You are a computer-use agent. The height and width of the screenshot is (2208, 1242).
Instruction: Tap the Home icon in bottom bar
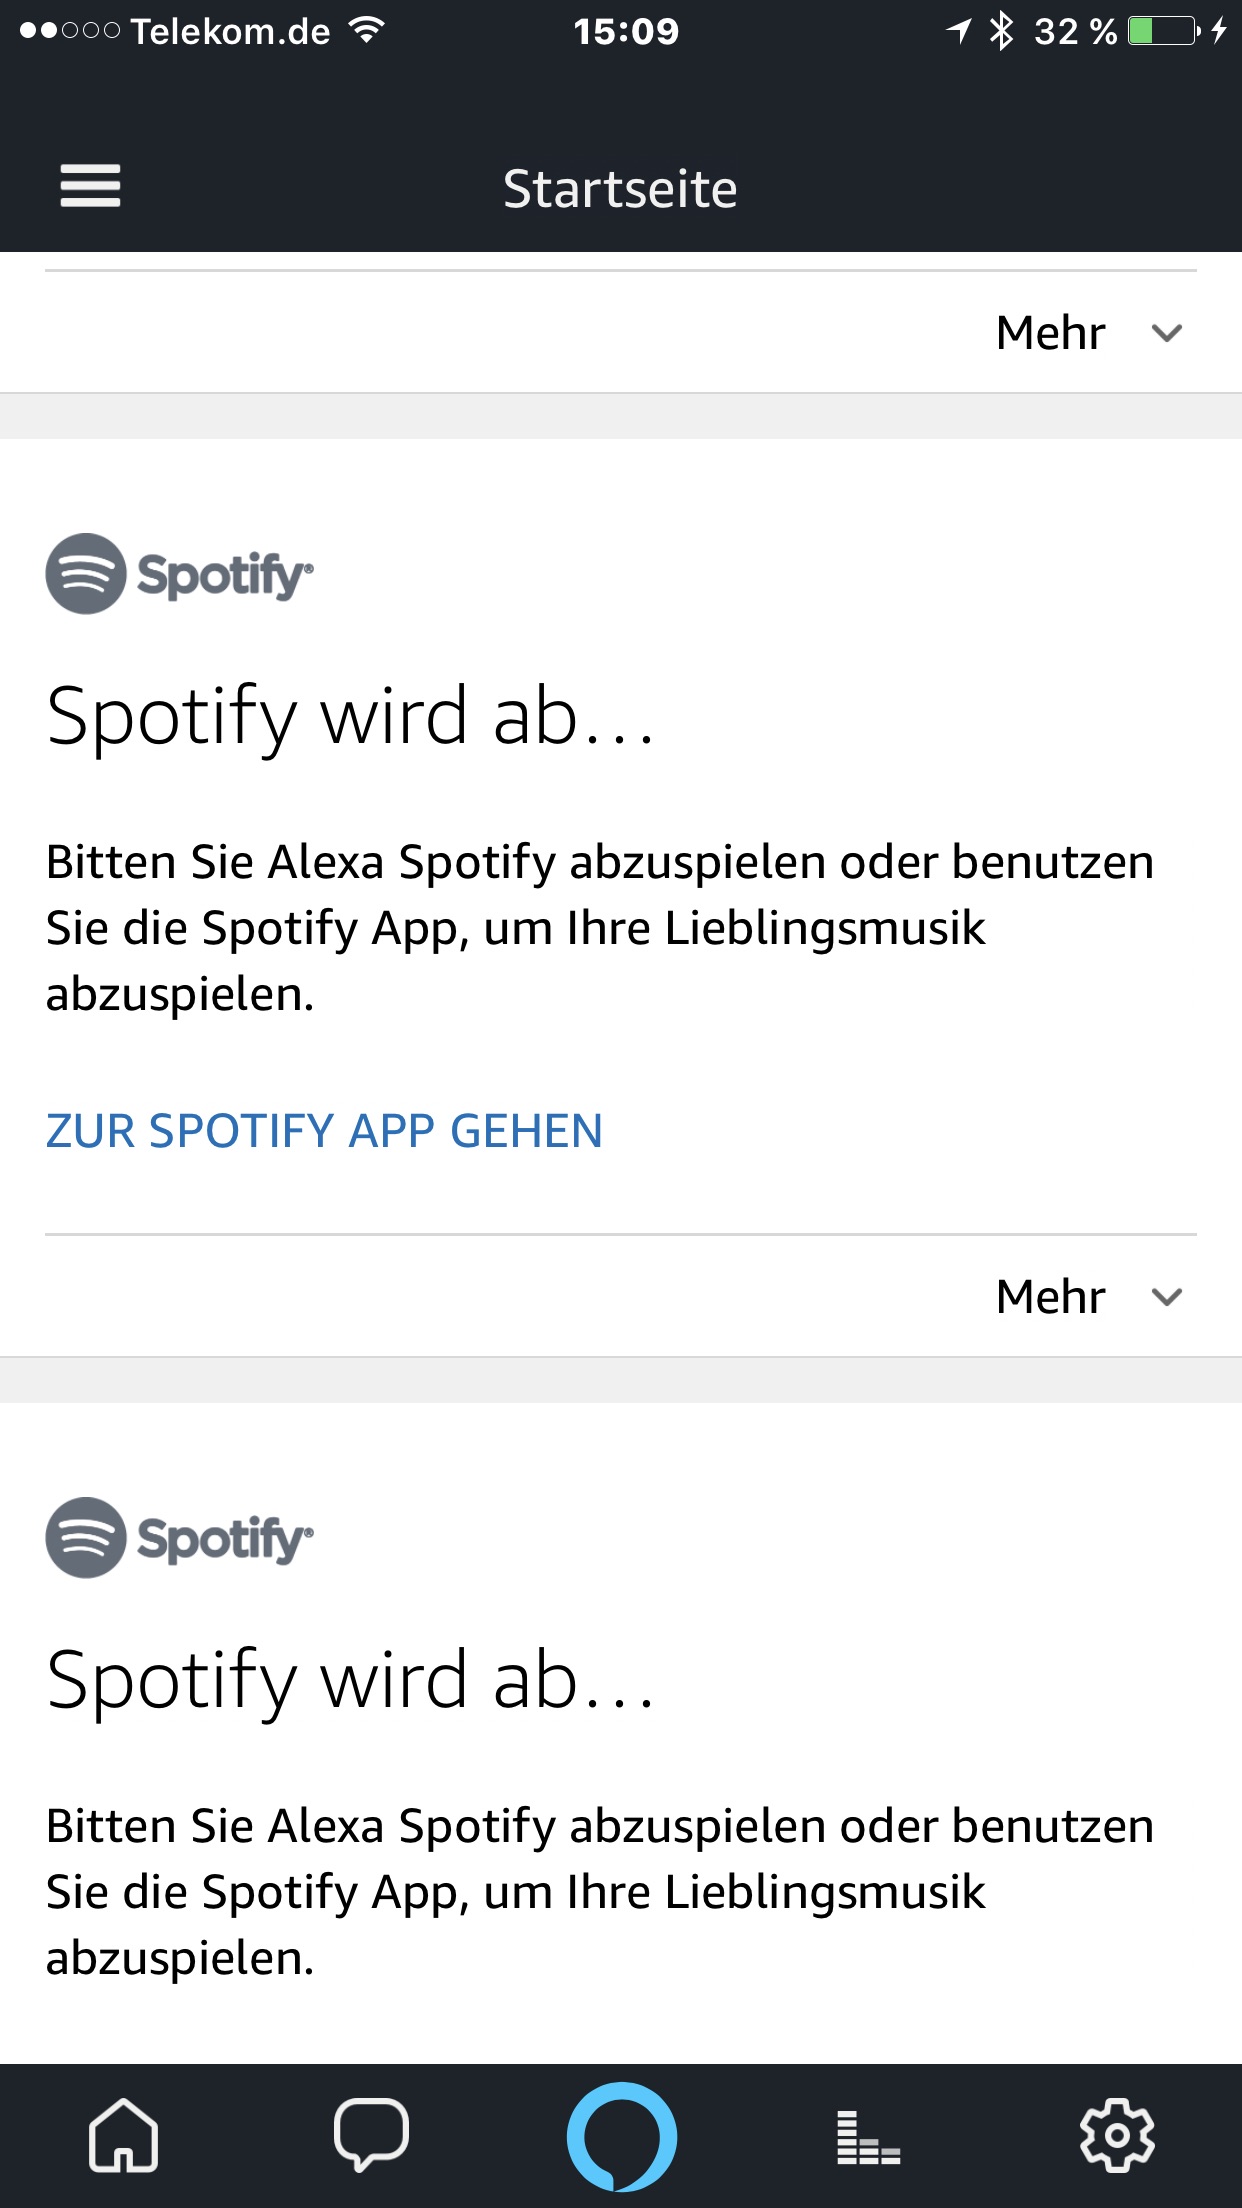coord(123,2135)
